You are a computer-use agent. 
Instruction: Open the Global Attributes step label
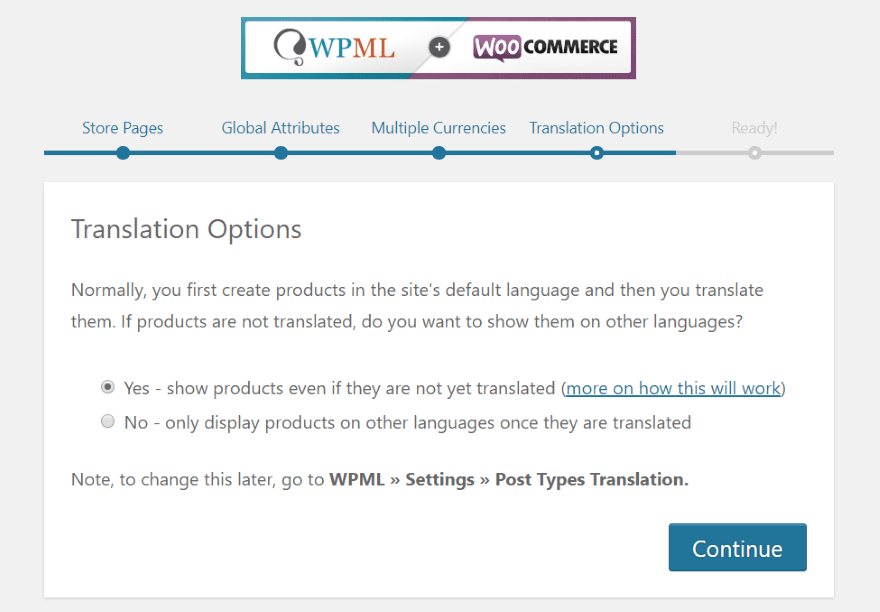[281, 128]
